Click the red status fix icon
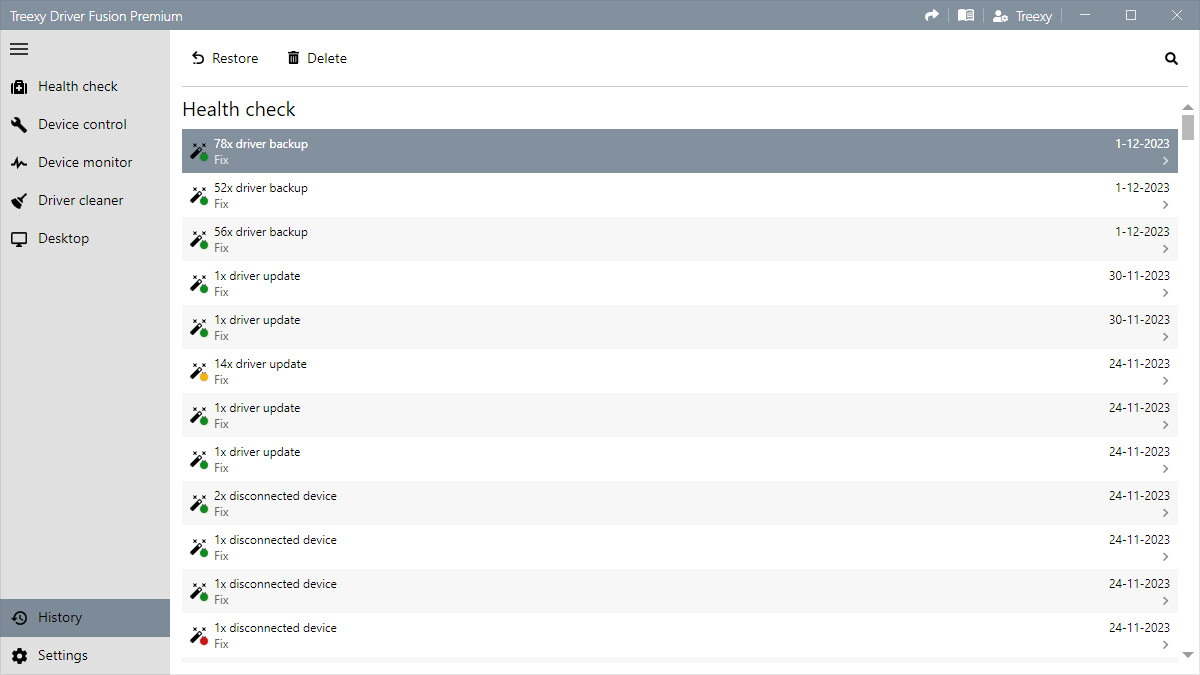This screenshot has width=1200, height=675. 198,635
